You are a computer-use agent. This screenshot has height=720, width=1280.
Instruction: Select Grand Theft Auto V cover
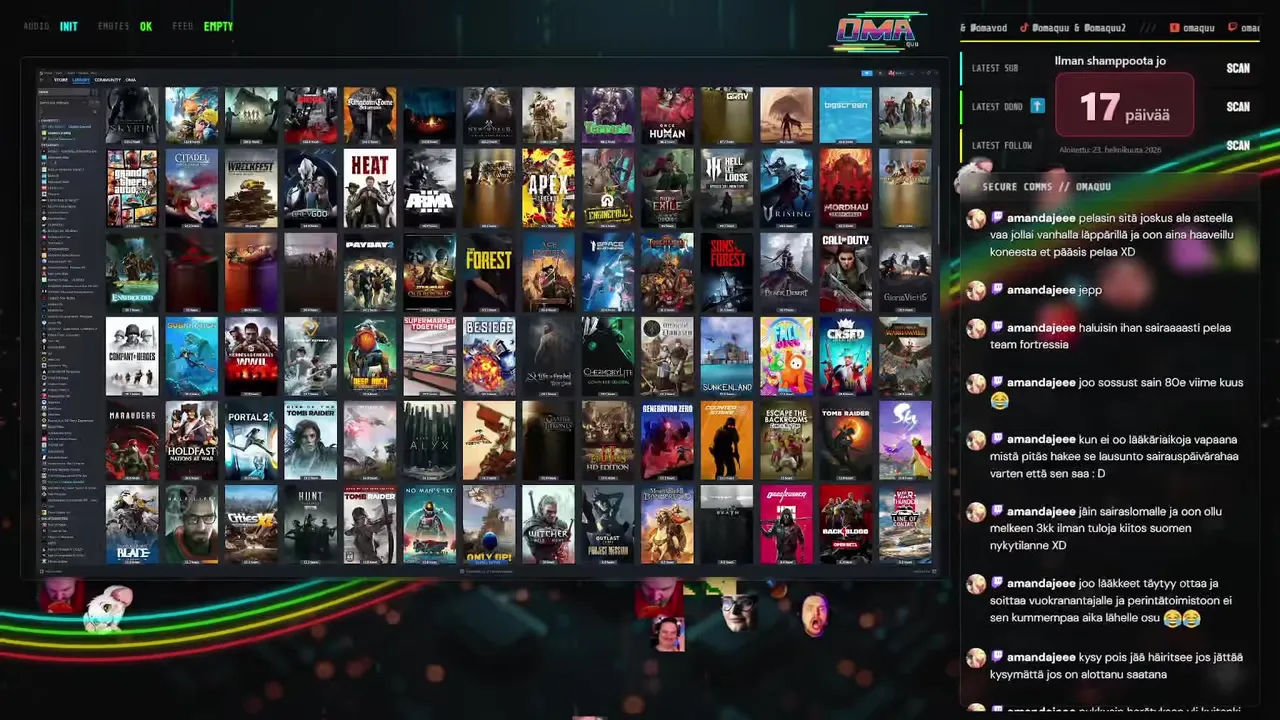132,188
